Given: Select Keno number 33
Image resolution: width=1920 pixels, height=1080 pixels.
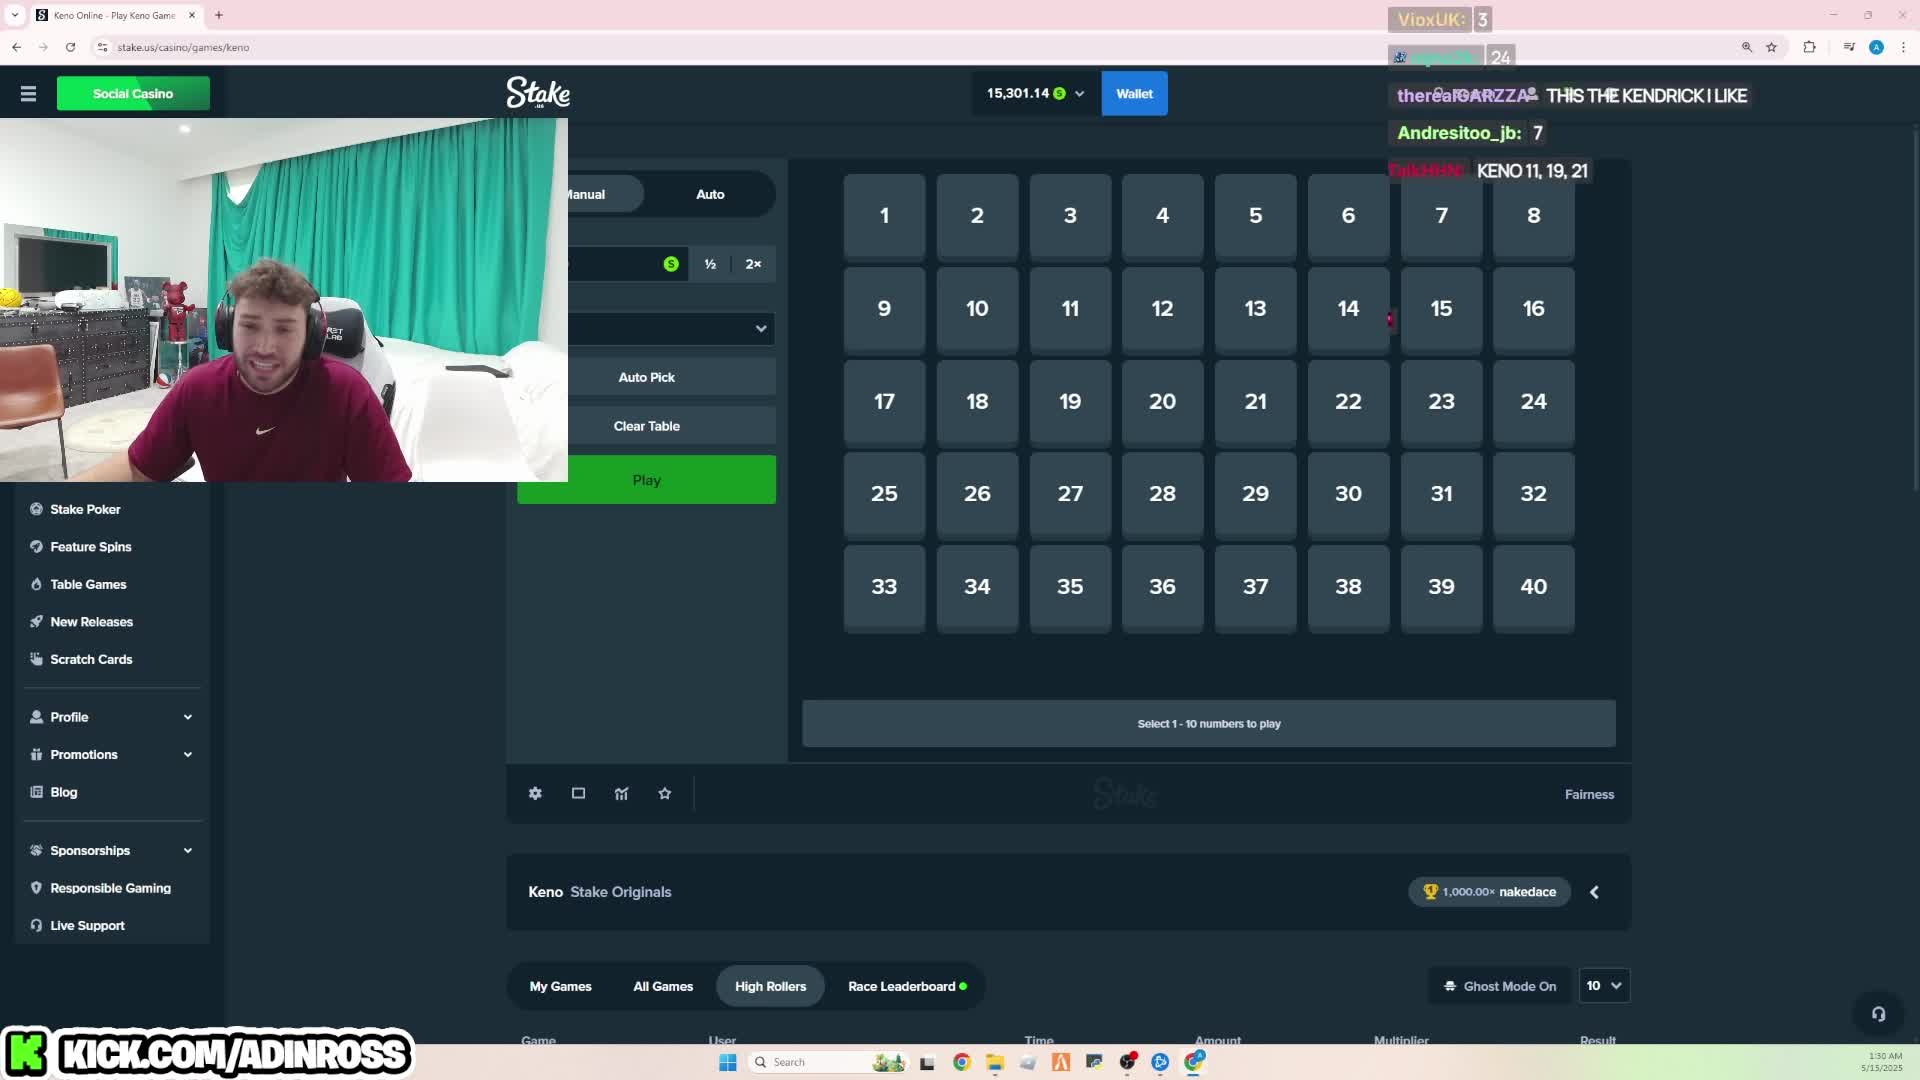Looking at the screenshot, I should 884,587.
